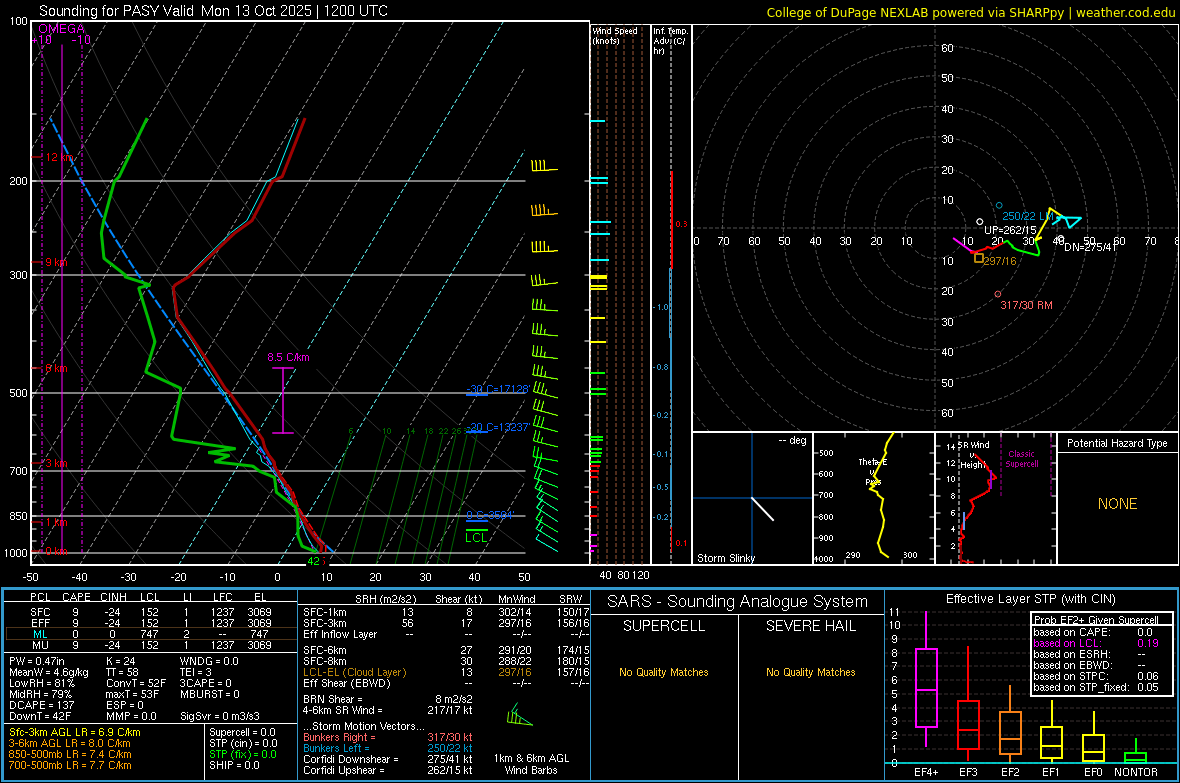Image resolution: width=1180 pixels, height=783 pixels.
Task: Click the '8.5 C/km' lapse rate label
Action: [x=288, y=358]
